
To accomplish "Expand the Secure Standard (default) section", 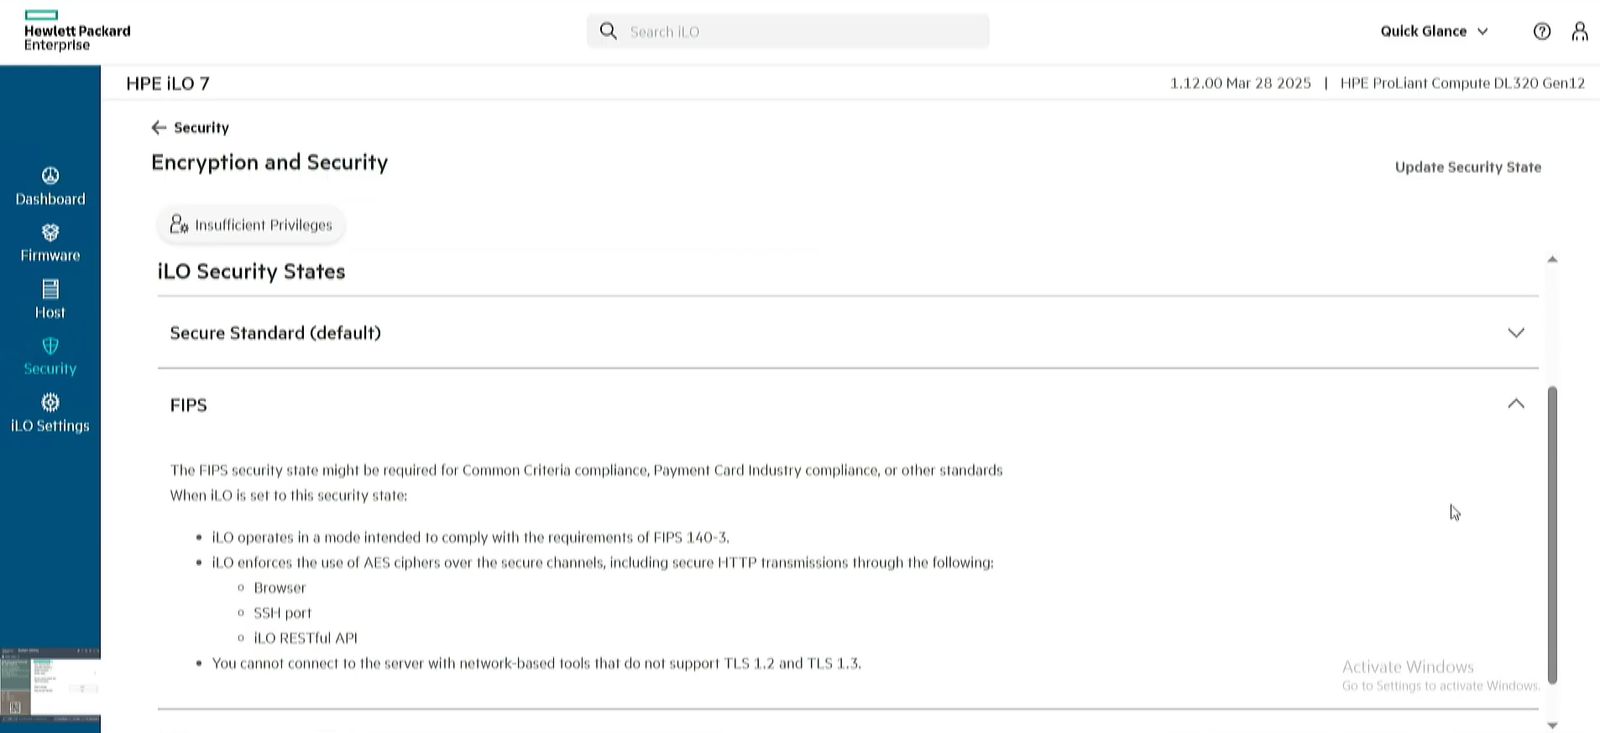I will [x=1515, y=333].
